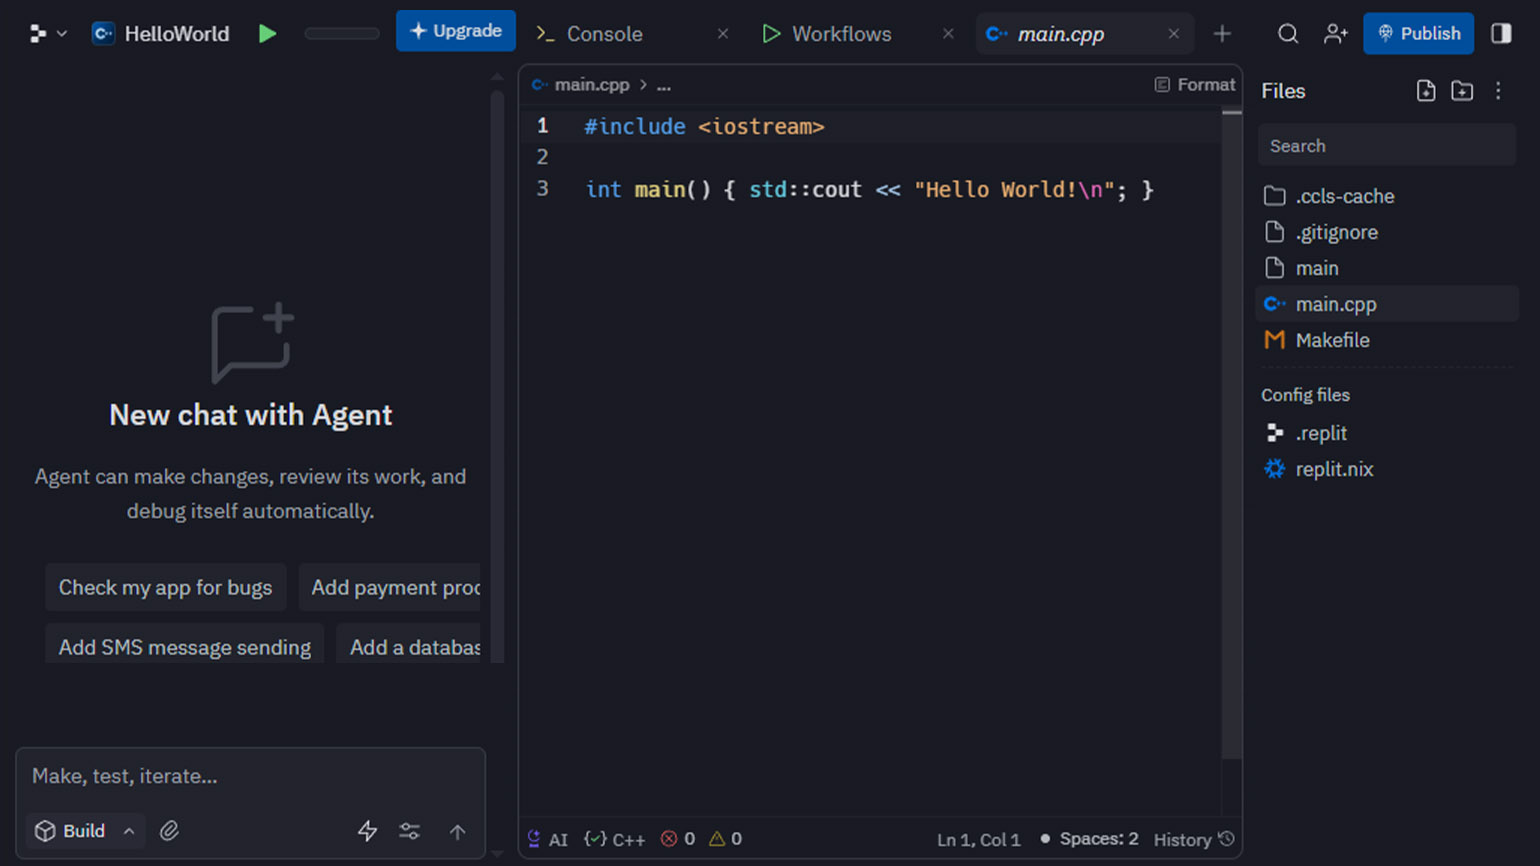Open the search magnifier icon
Screen dimensions: 1540x866
point(1288,34)
